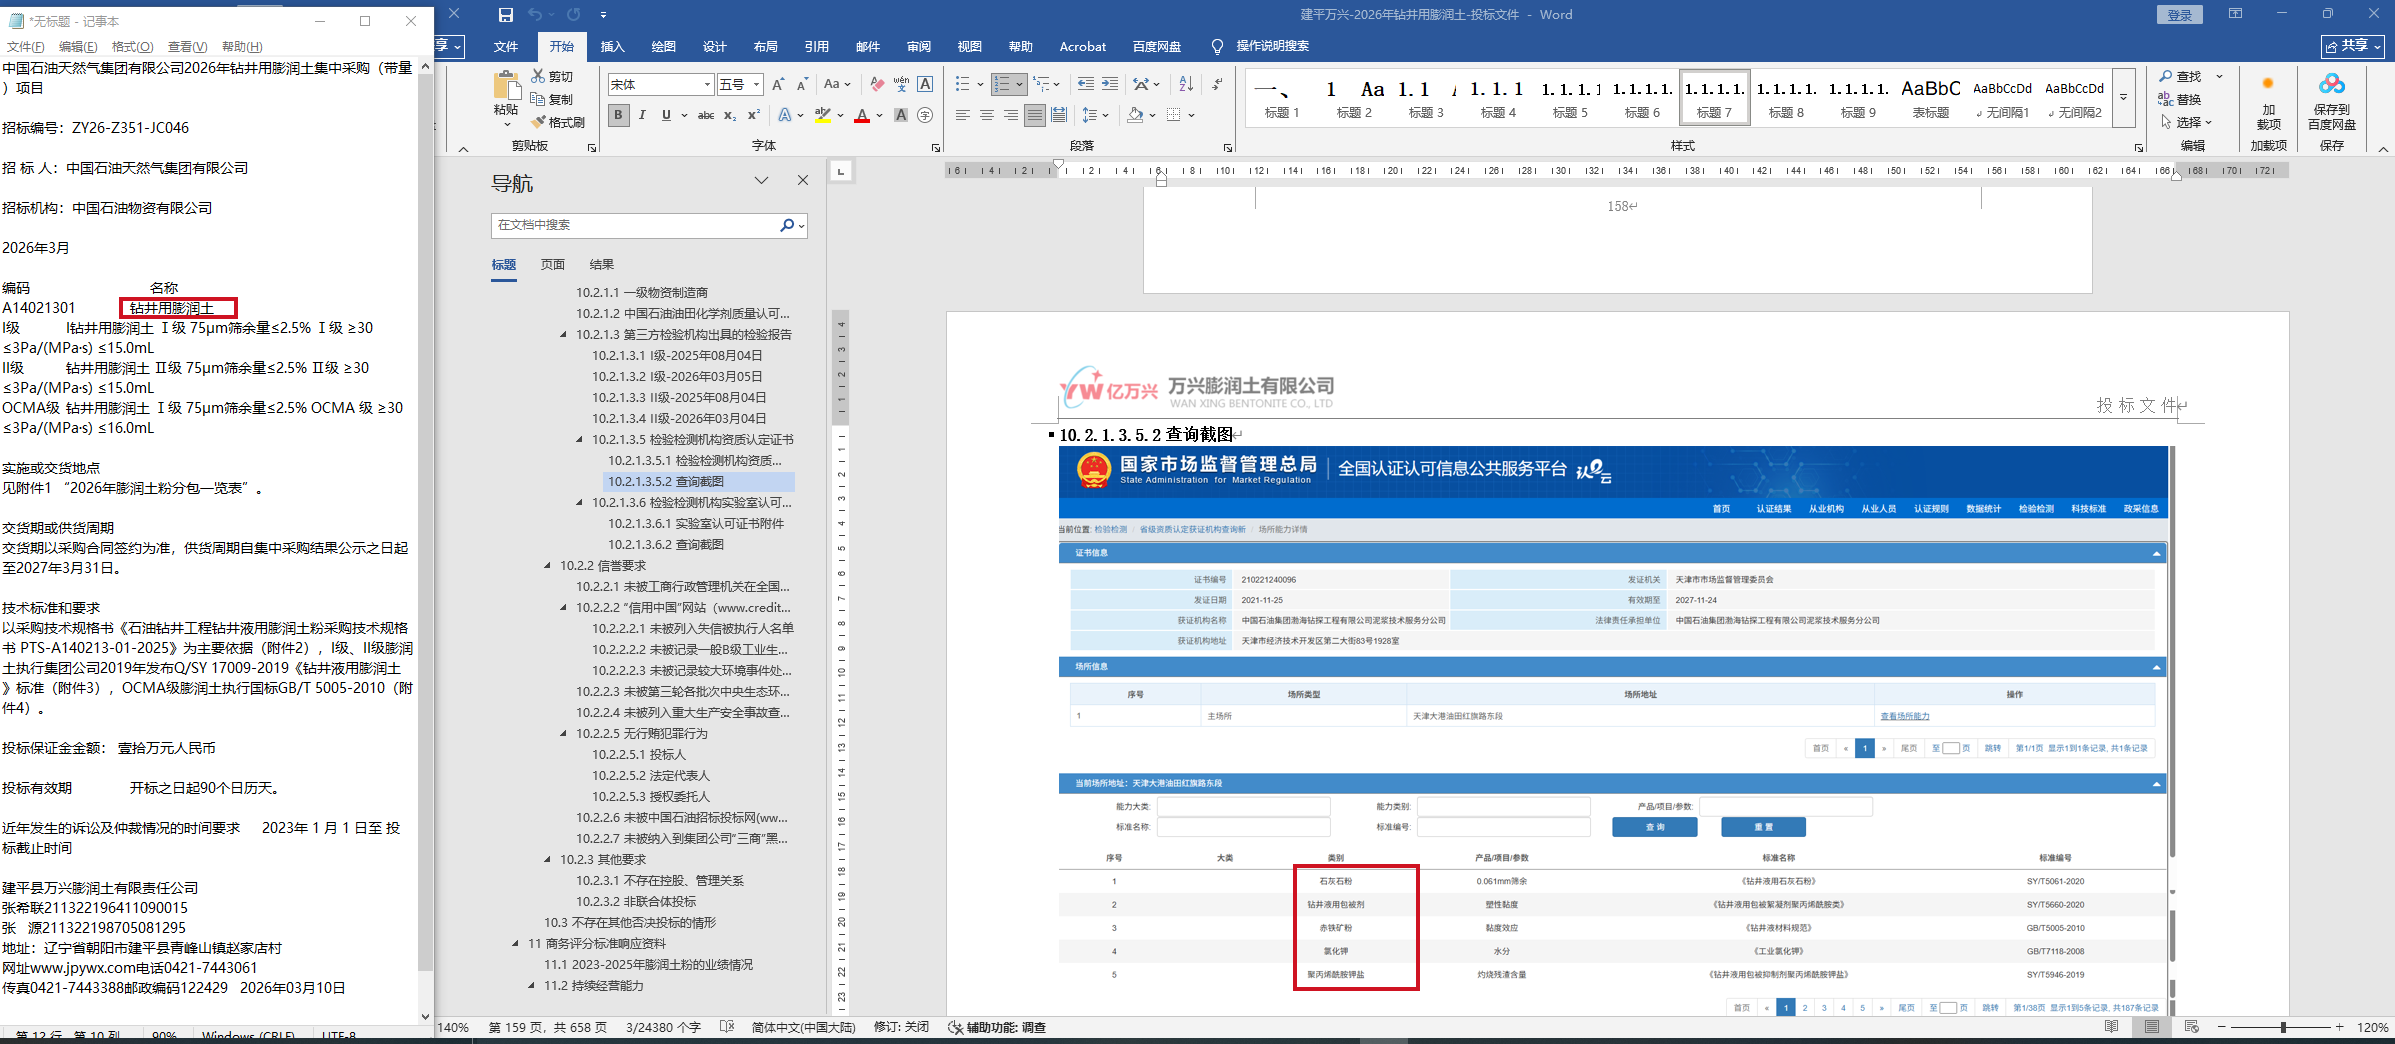Click Save to Baidu Netdisk icon
The width and height of the screenshot is (2395, 1044).
[x=2331, y=100]
